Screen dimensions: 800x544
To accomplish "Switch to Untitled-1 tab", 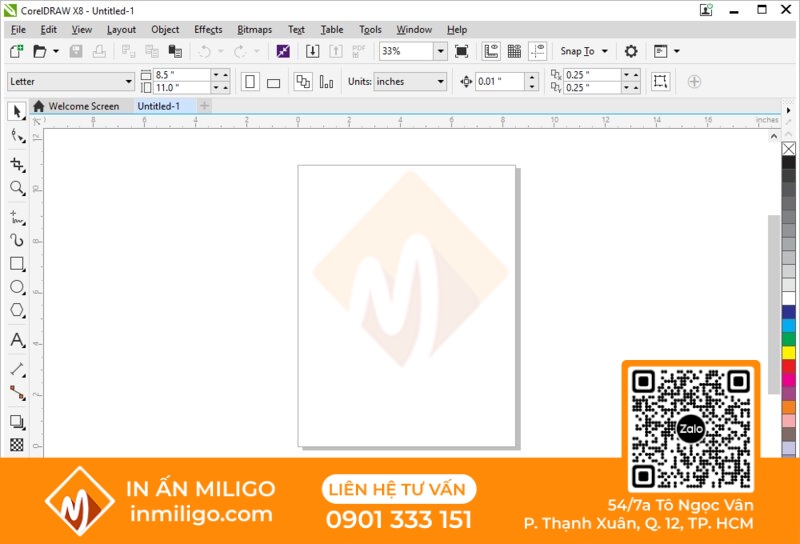I will coord(159,106).
